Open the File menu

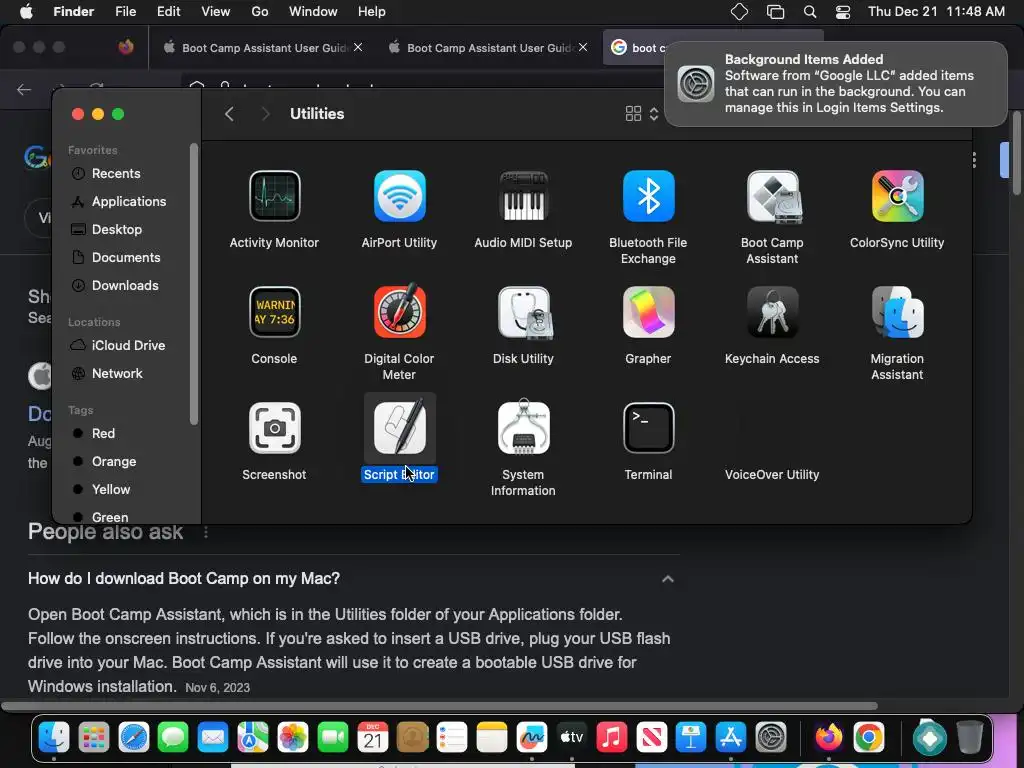tap(125, 12)
